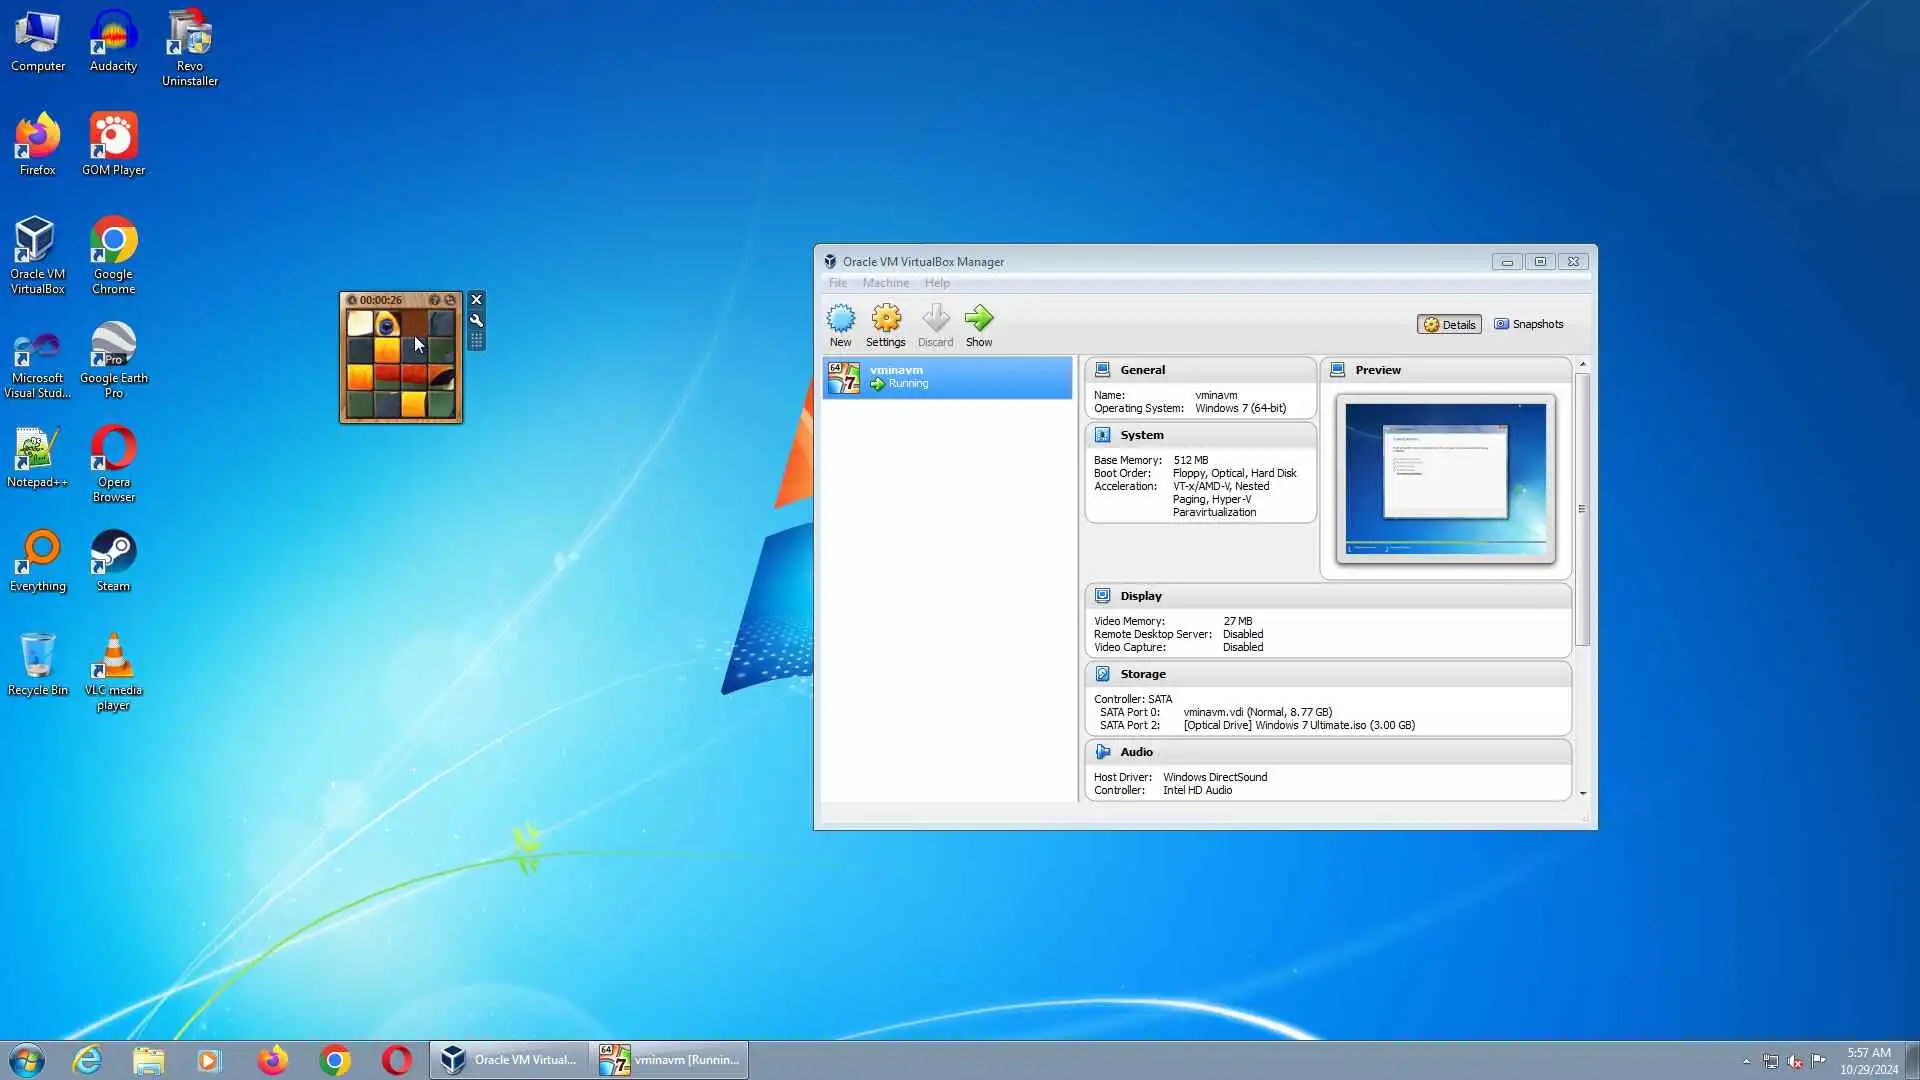Switch to the Snapshots view toggle
Screen dimensions: 1920x1080
tap(1528, 324)
